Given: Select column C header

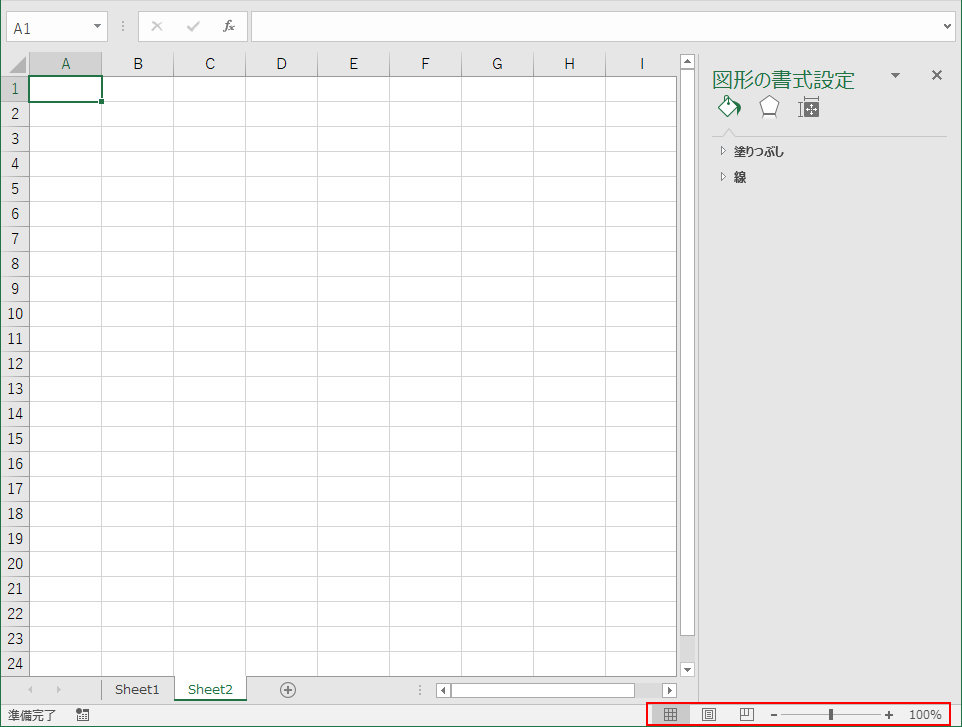Looking at the screenshot, I should click(210, 64).
